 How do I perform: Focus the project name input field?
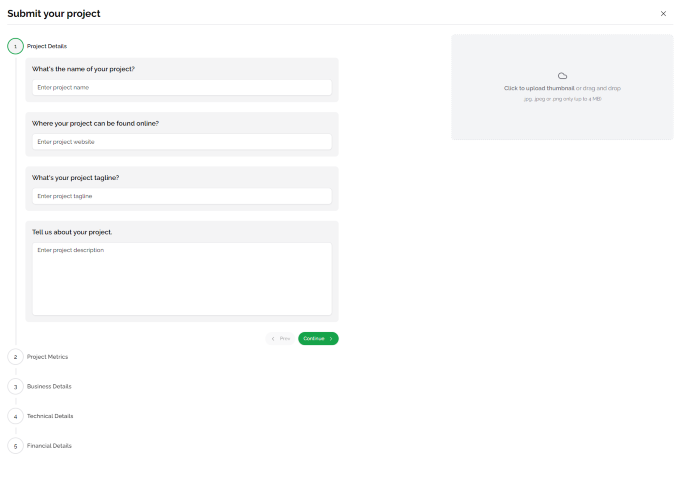pyautogui.click(x=182, y=88)
